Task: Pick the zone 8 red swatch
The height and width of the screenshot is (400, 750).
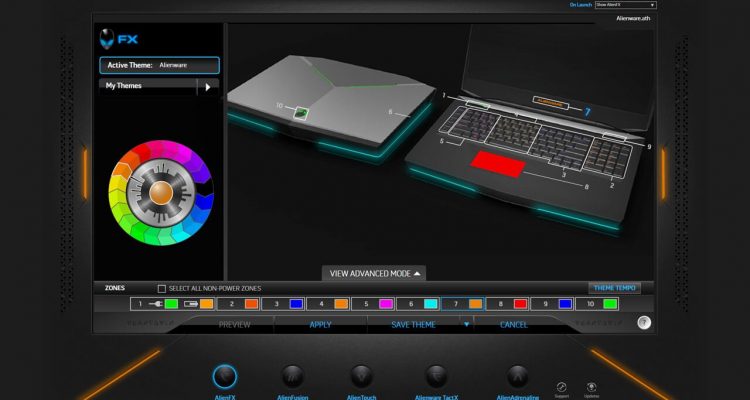Action: point(520,304)
